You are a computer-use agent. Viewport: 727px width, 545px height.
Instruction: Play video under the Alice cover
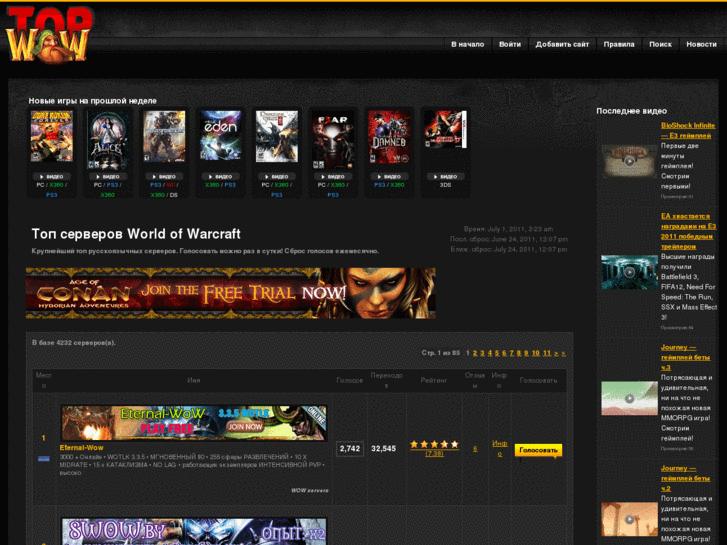tap(108, 176)
